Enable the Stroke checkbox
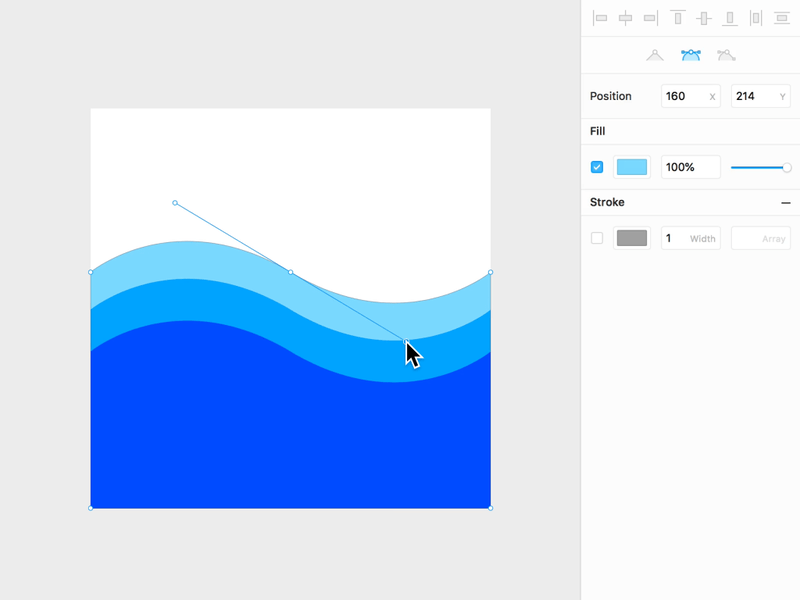 (x=597, y=238)
